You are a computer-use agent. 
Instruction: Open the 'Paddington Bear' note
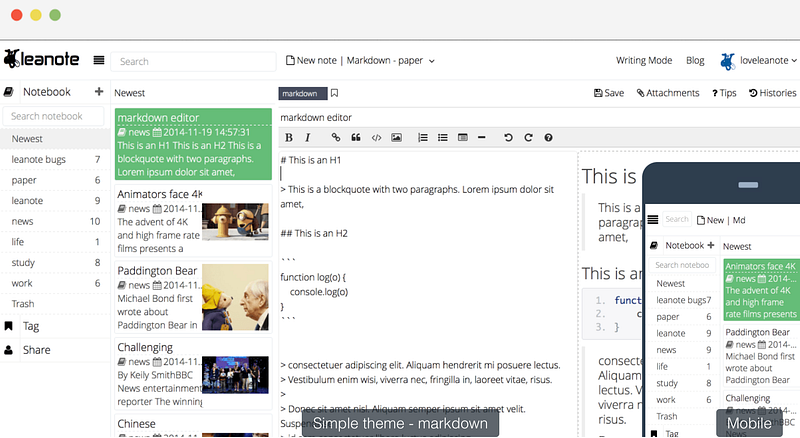[x=193, y=297]
